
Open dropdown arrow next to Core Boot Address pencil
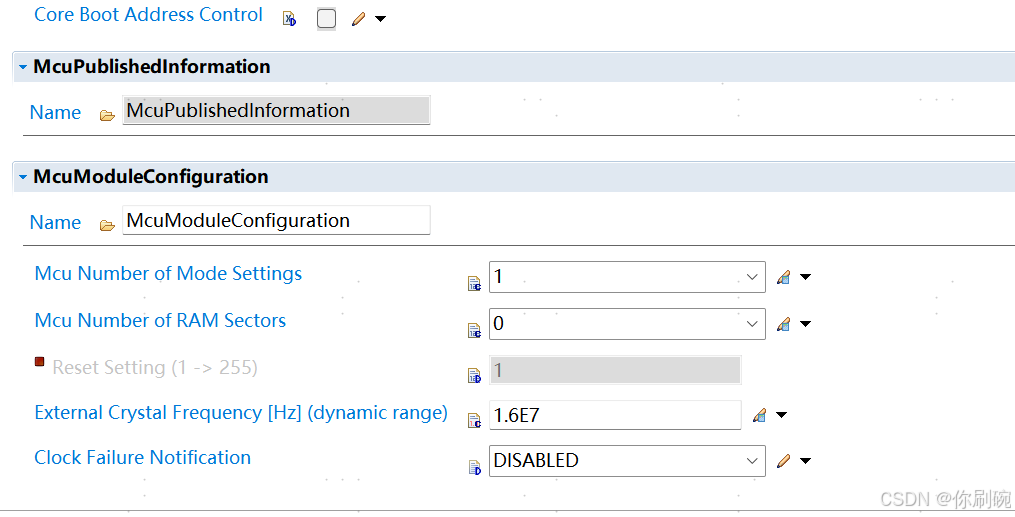pyautogui.click(x=381, y=19)
